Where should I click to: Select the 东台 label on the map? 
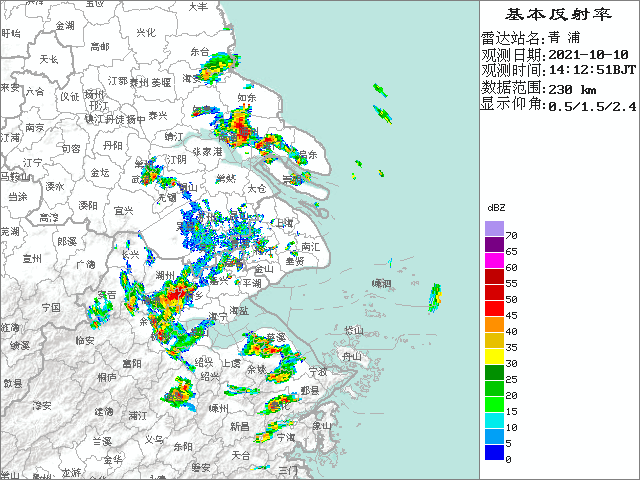[200, 51]
